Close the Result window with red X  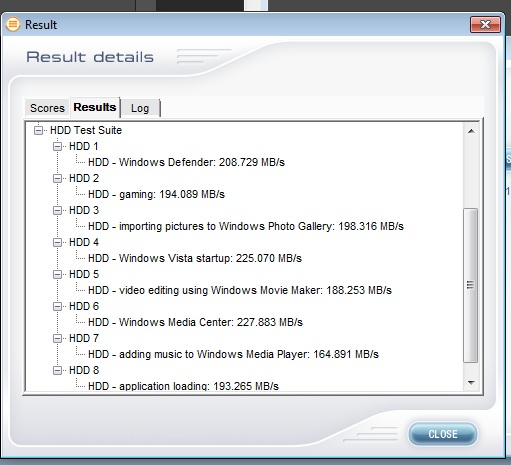[485, 25]
